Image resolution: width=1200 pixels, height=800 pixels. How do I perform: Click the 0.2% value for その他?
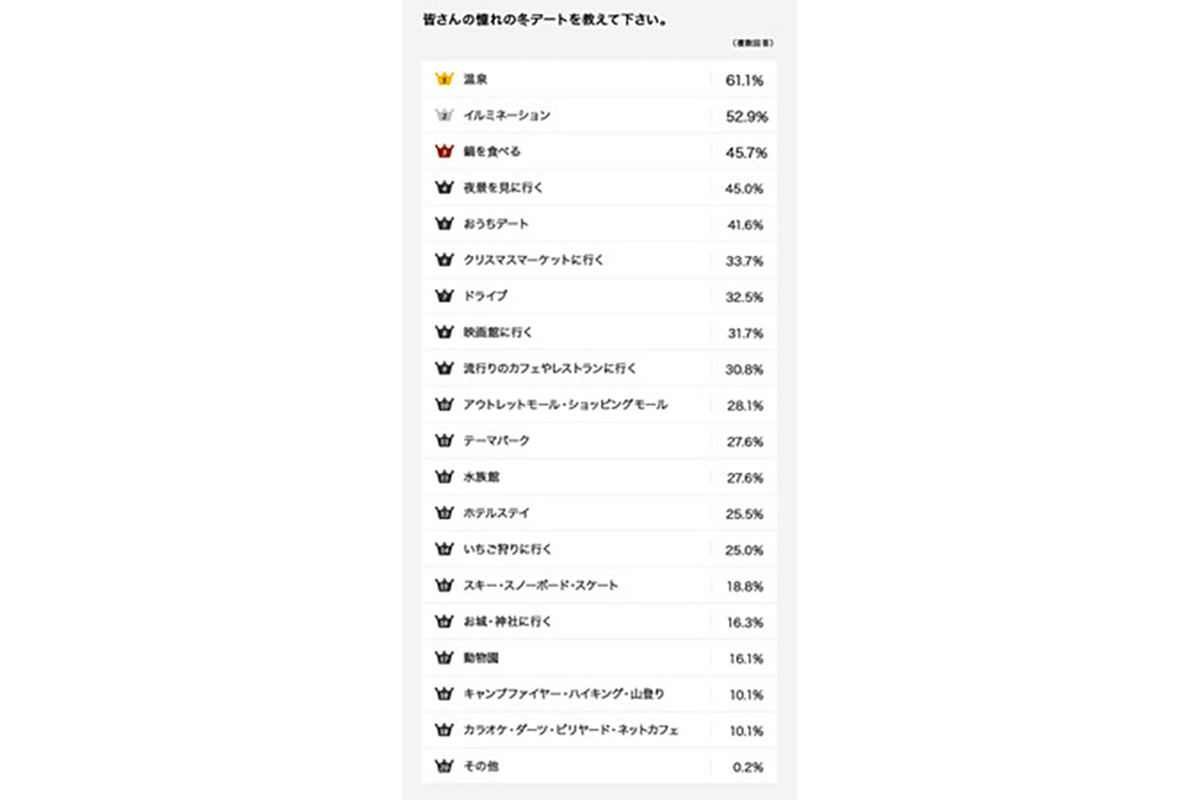[749, 767]
